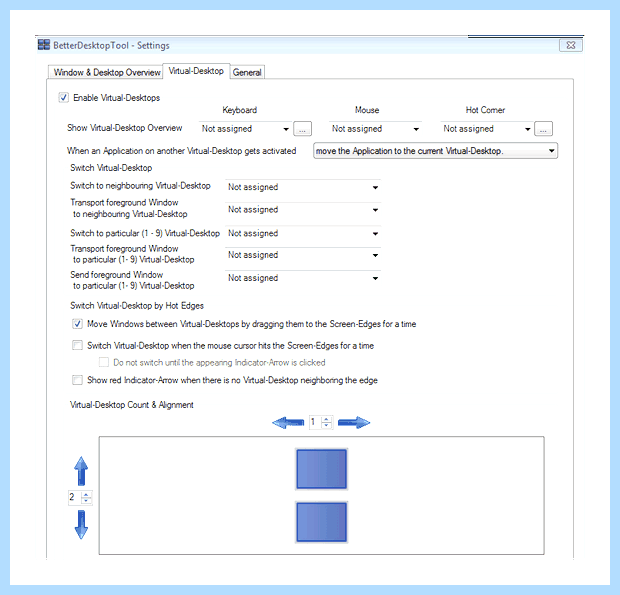The image size is (620, 595).
Task: Select the top virtual desktop thumbnail
Action: click(x=321, y=469)
